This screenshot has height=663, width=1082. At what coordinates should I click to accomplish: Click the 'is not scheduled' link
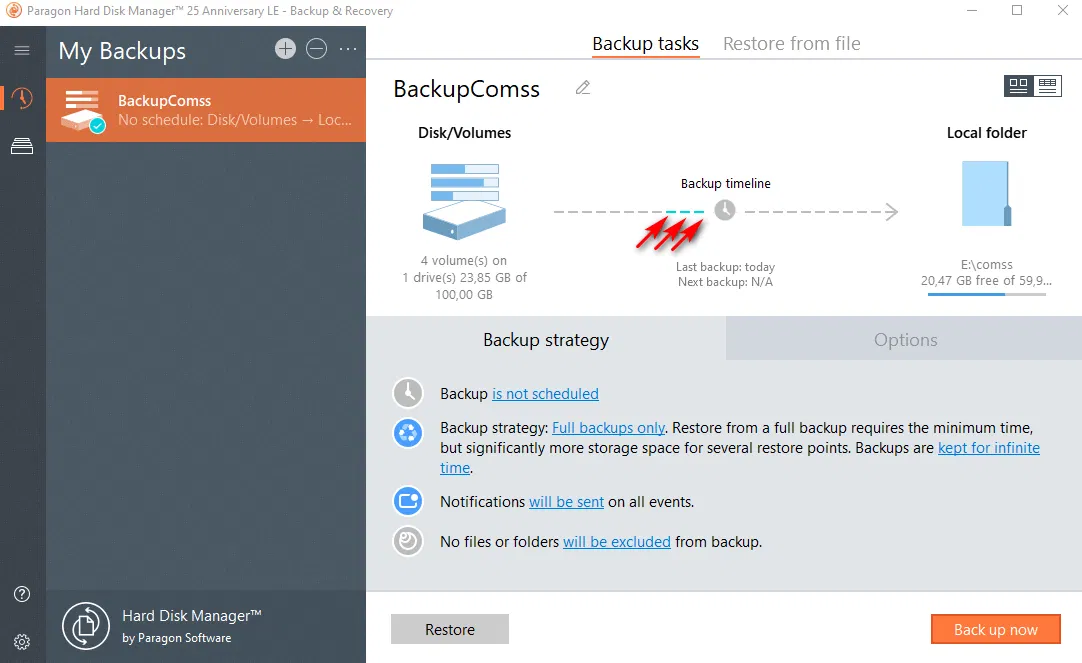[x=545, y=393]
